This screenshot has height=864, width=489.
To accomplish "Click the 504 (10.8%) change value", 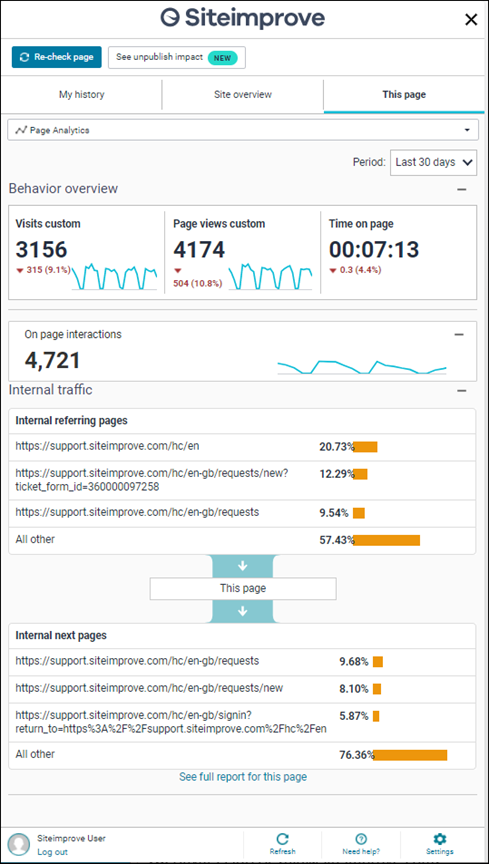I will 197,283.
